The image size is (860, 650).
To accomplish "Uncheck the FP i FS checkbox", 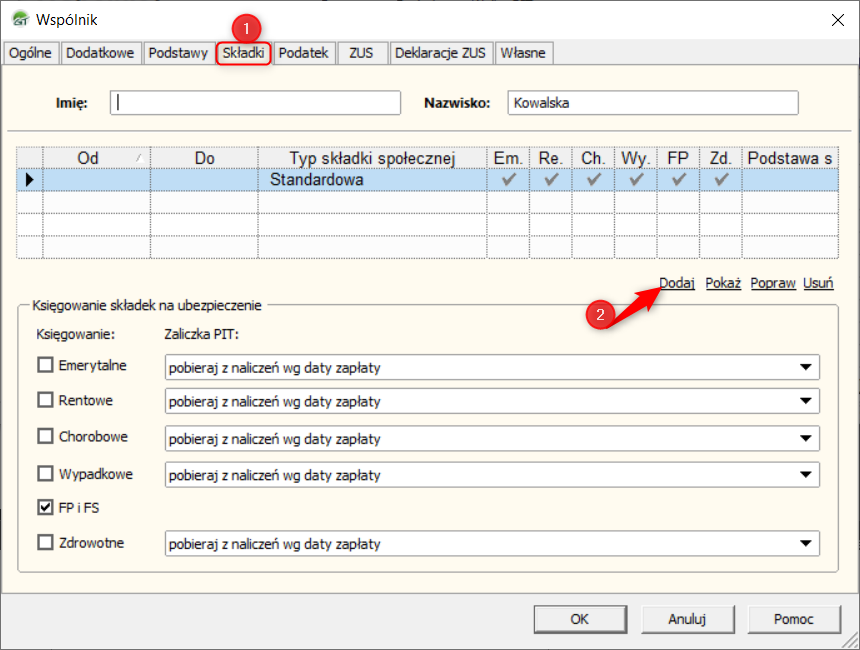I will point(46,507).
